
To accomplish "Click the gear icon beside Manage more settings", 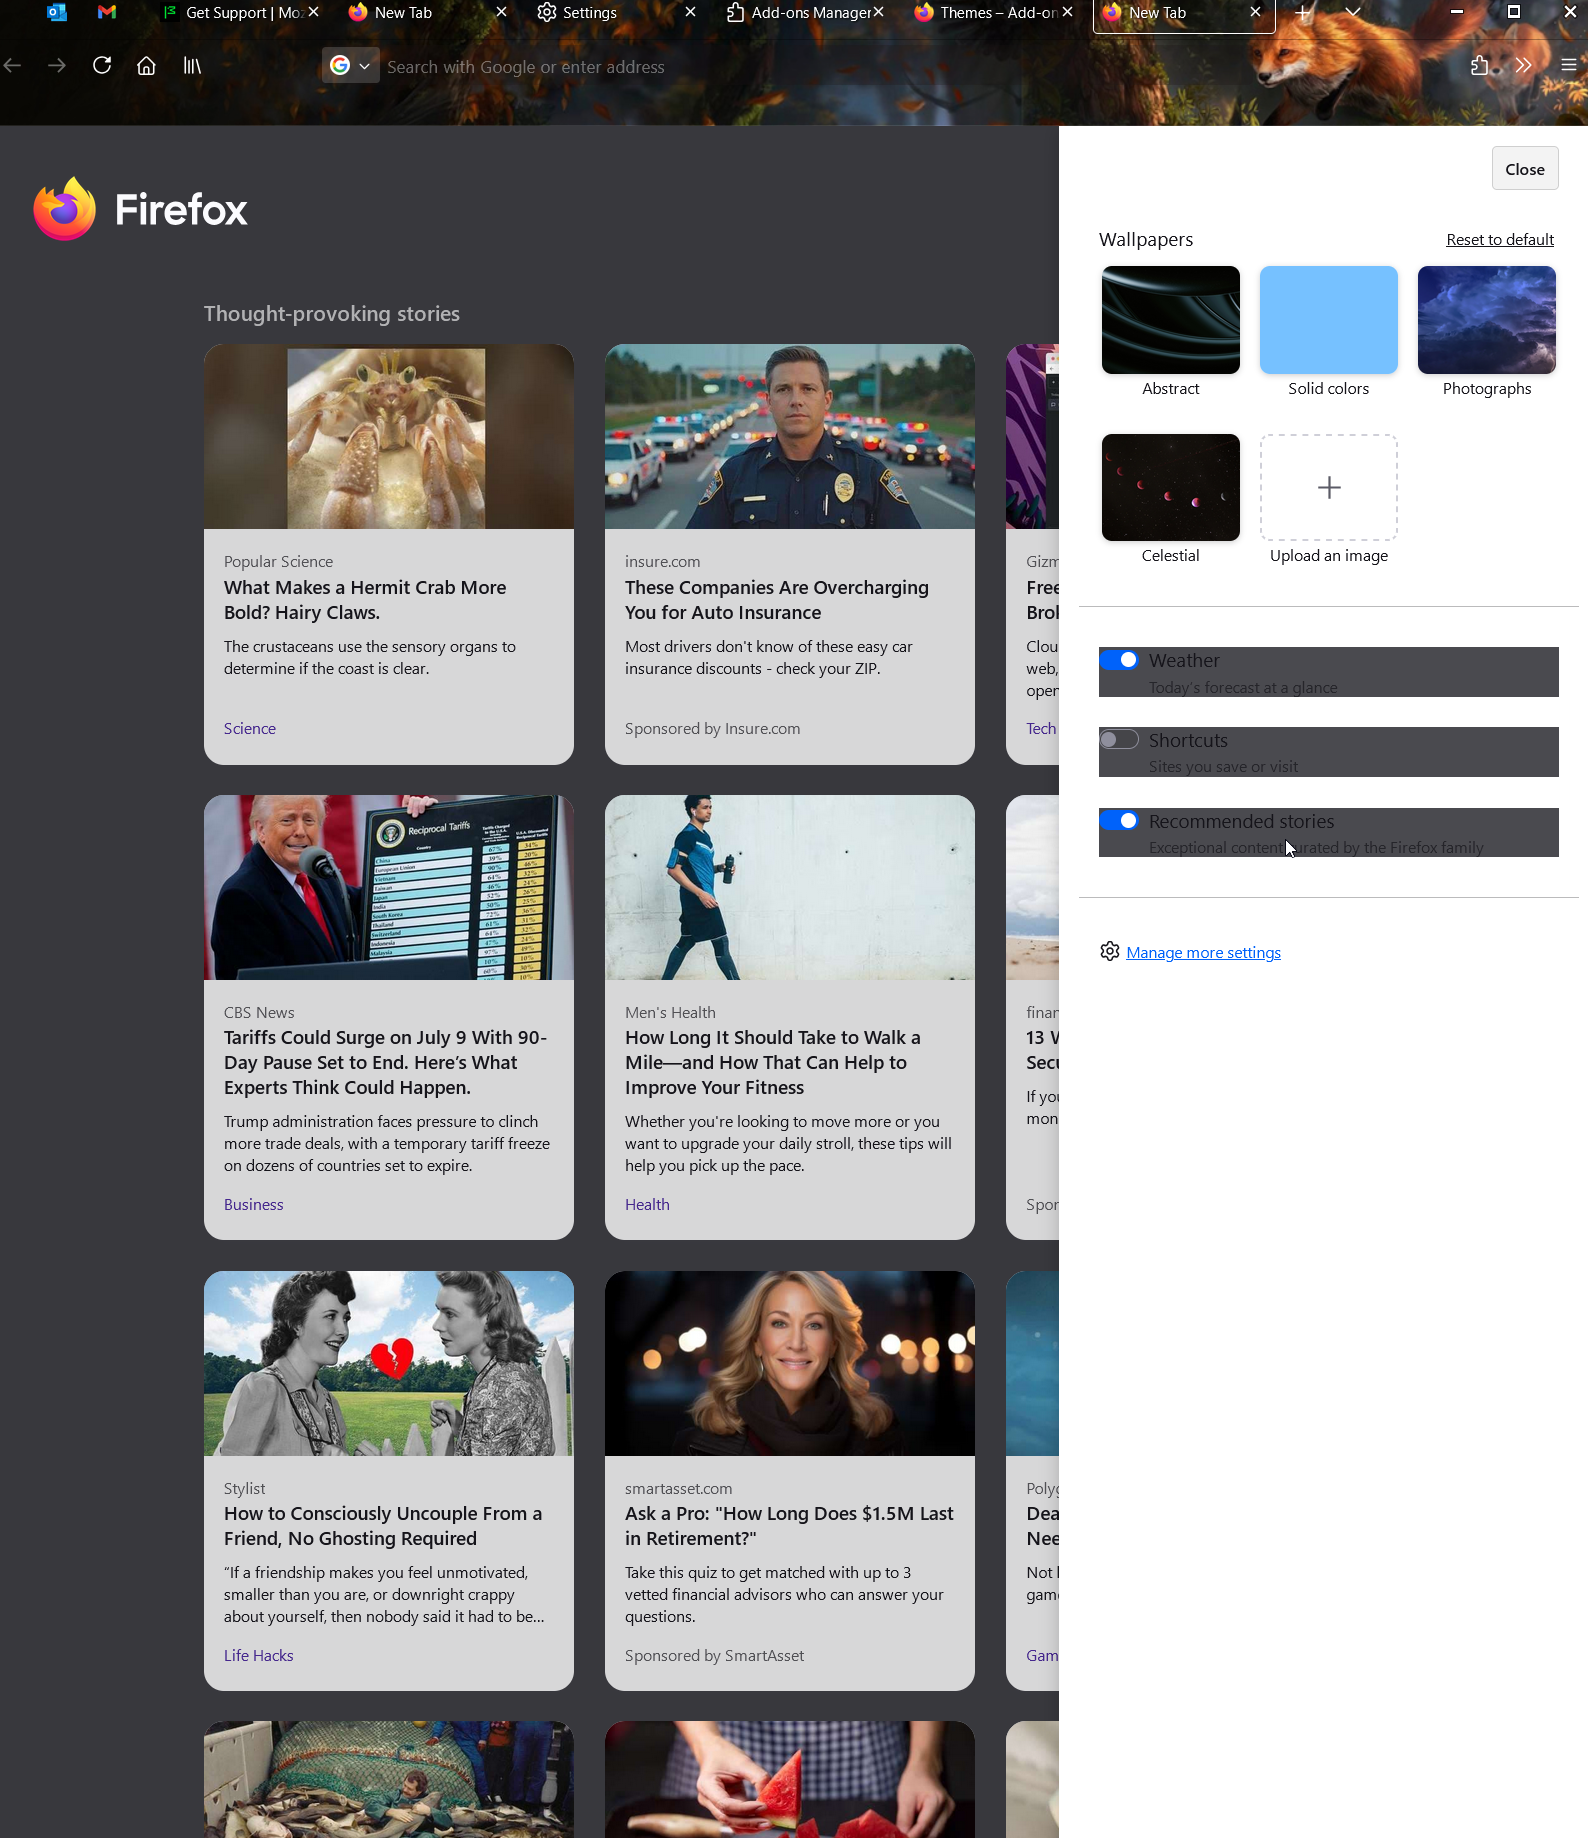I will click(1109, 952).
